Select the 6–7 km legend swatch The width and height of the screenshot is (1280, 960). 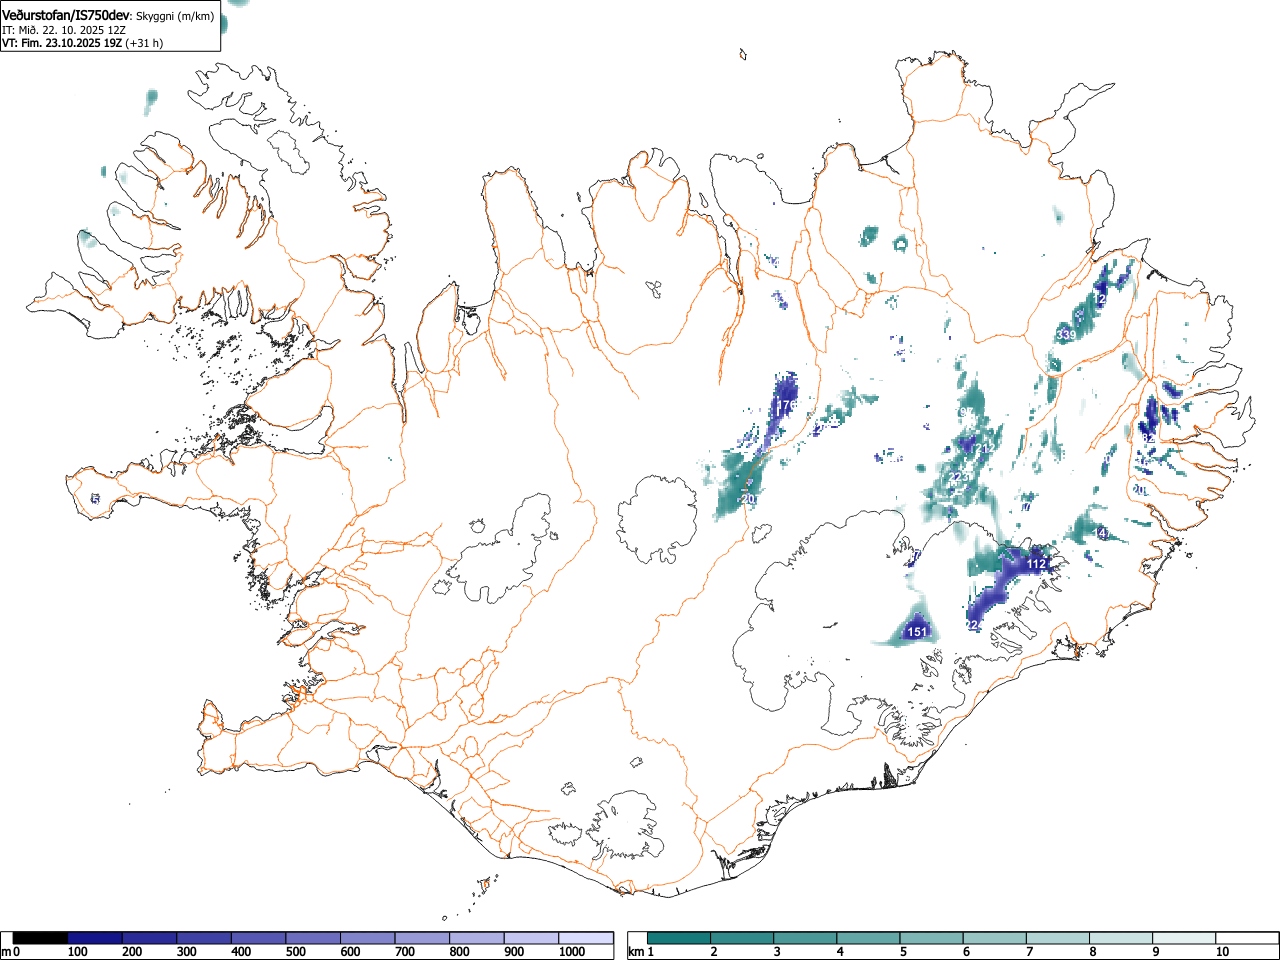pyautogui.click(x=994, y=938)
